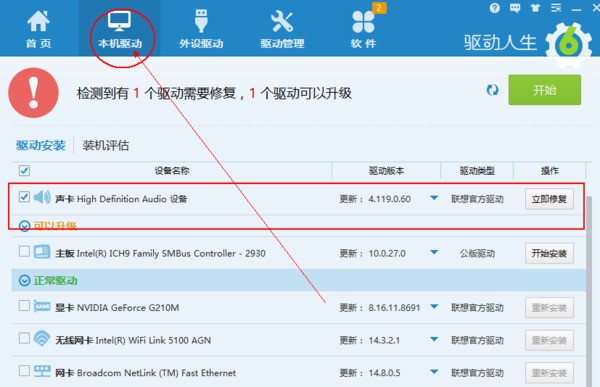Click the motherboard device icon

pos(42,252)
